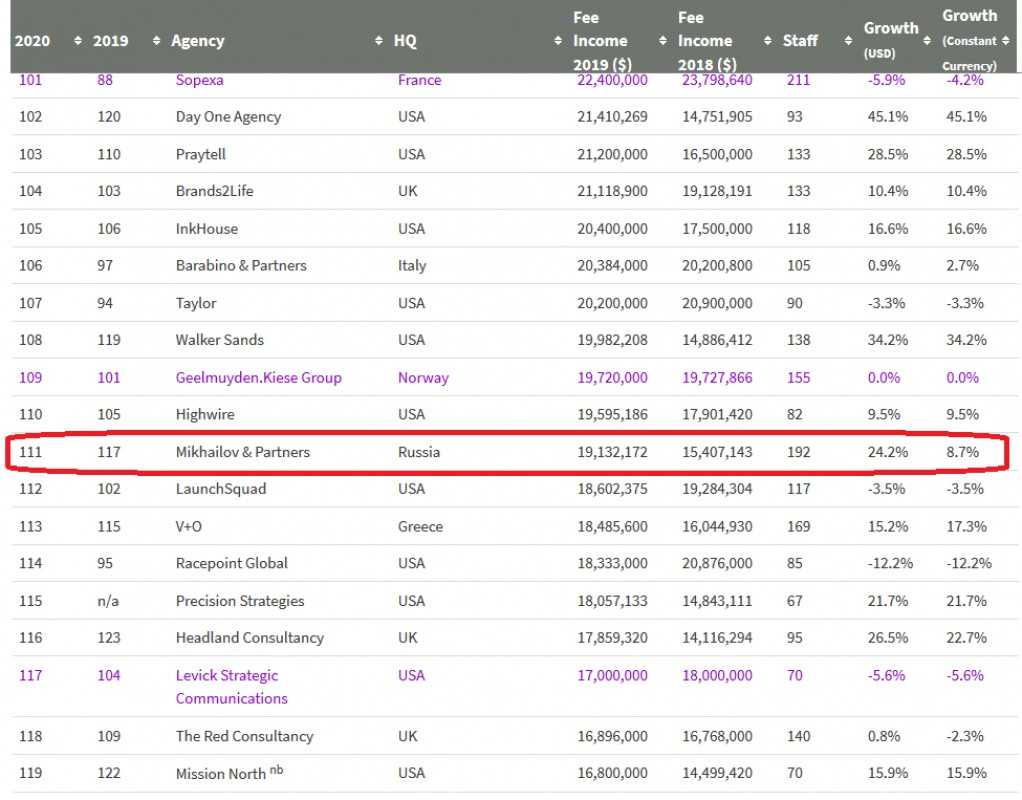
Task: Sort by the 2020 rank column header
Action: (33, 40)
